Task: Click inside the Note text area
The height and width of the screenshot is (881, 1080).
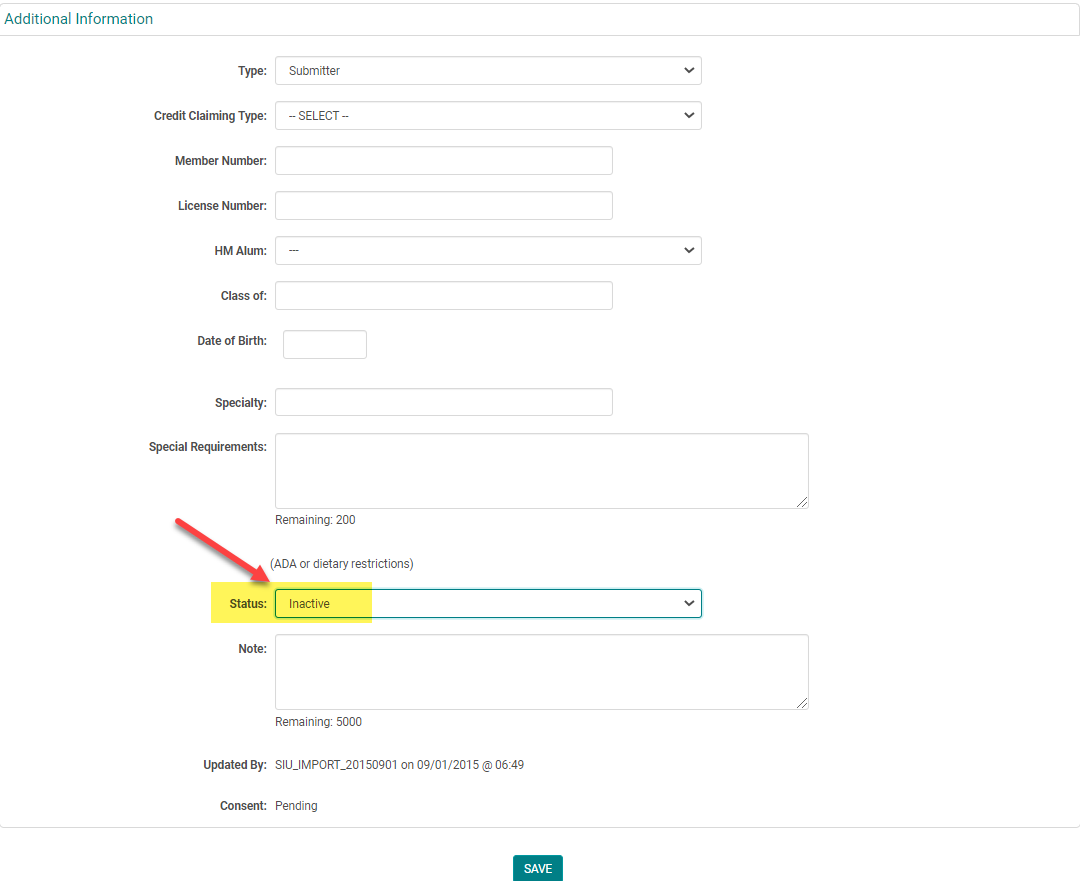Action: [x=541, y=672]
